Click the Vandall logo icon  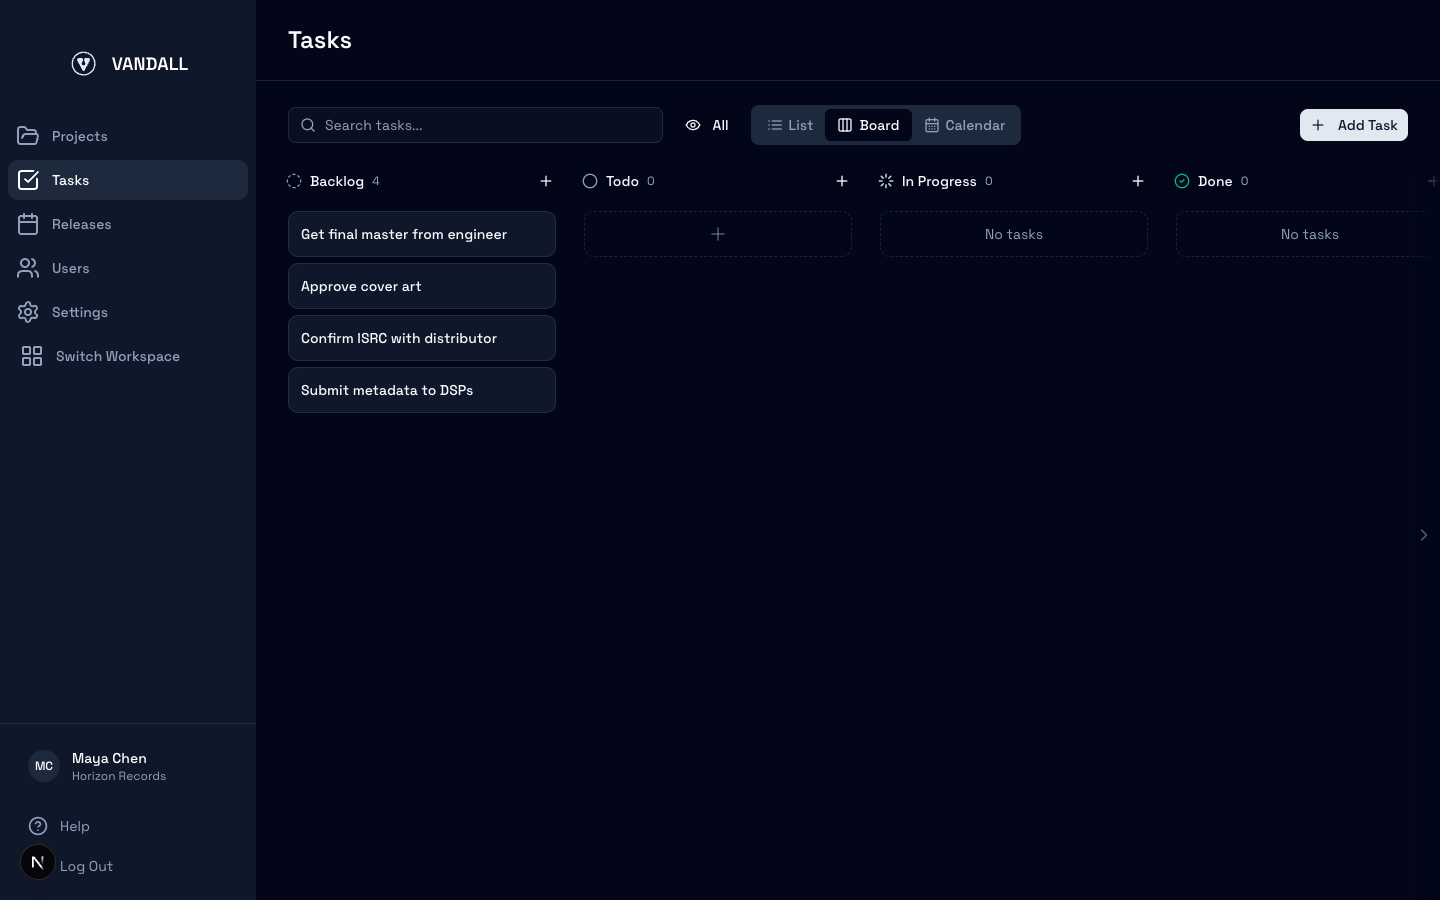(x=84, y=64)
